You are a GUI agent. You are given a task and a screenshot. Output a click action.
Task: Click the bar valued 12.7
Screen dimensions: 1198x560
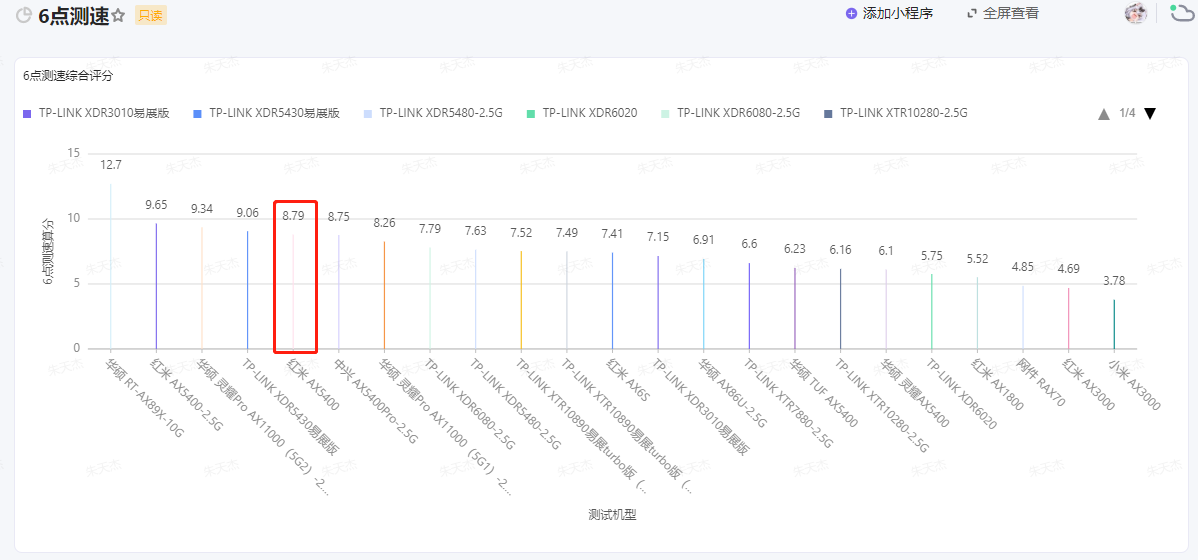(111, 266)
